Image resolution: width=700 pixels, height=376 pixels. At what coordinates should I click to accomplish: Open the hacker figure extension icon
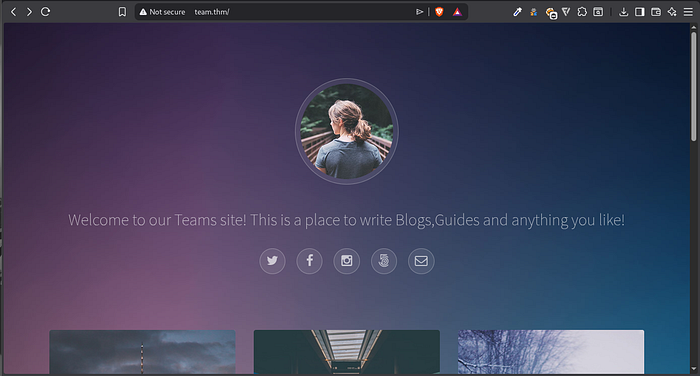click(533, 12)
